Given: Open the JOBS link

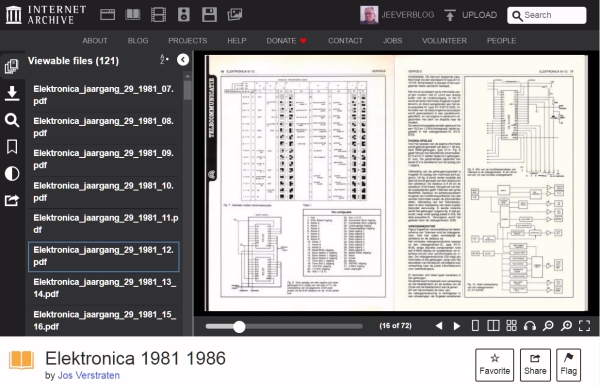Looking at the screenshot, I should click(393, 41).
